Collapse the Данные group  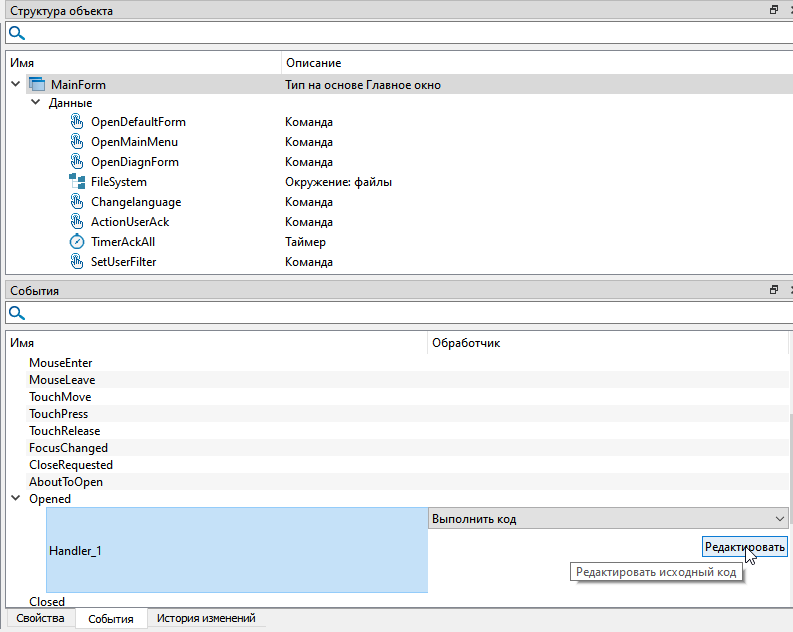click(36, 103)
